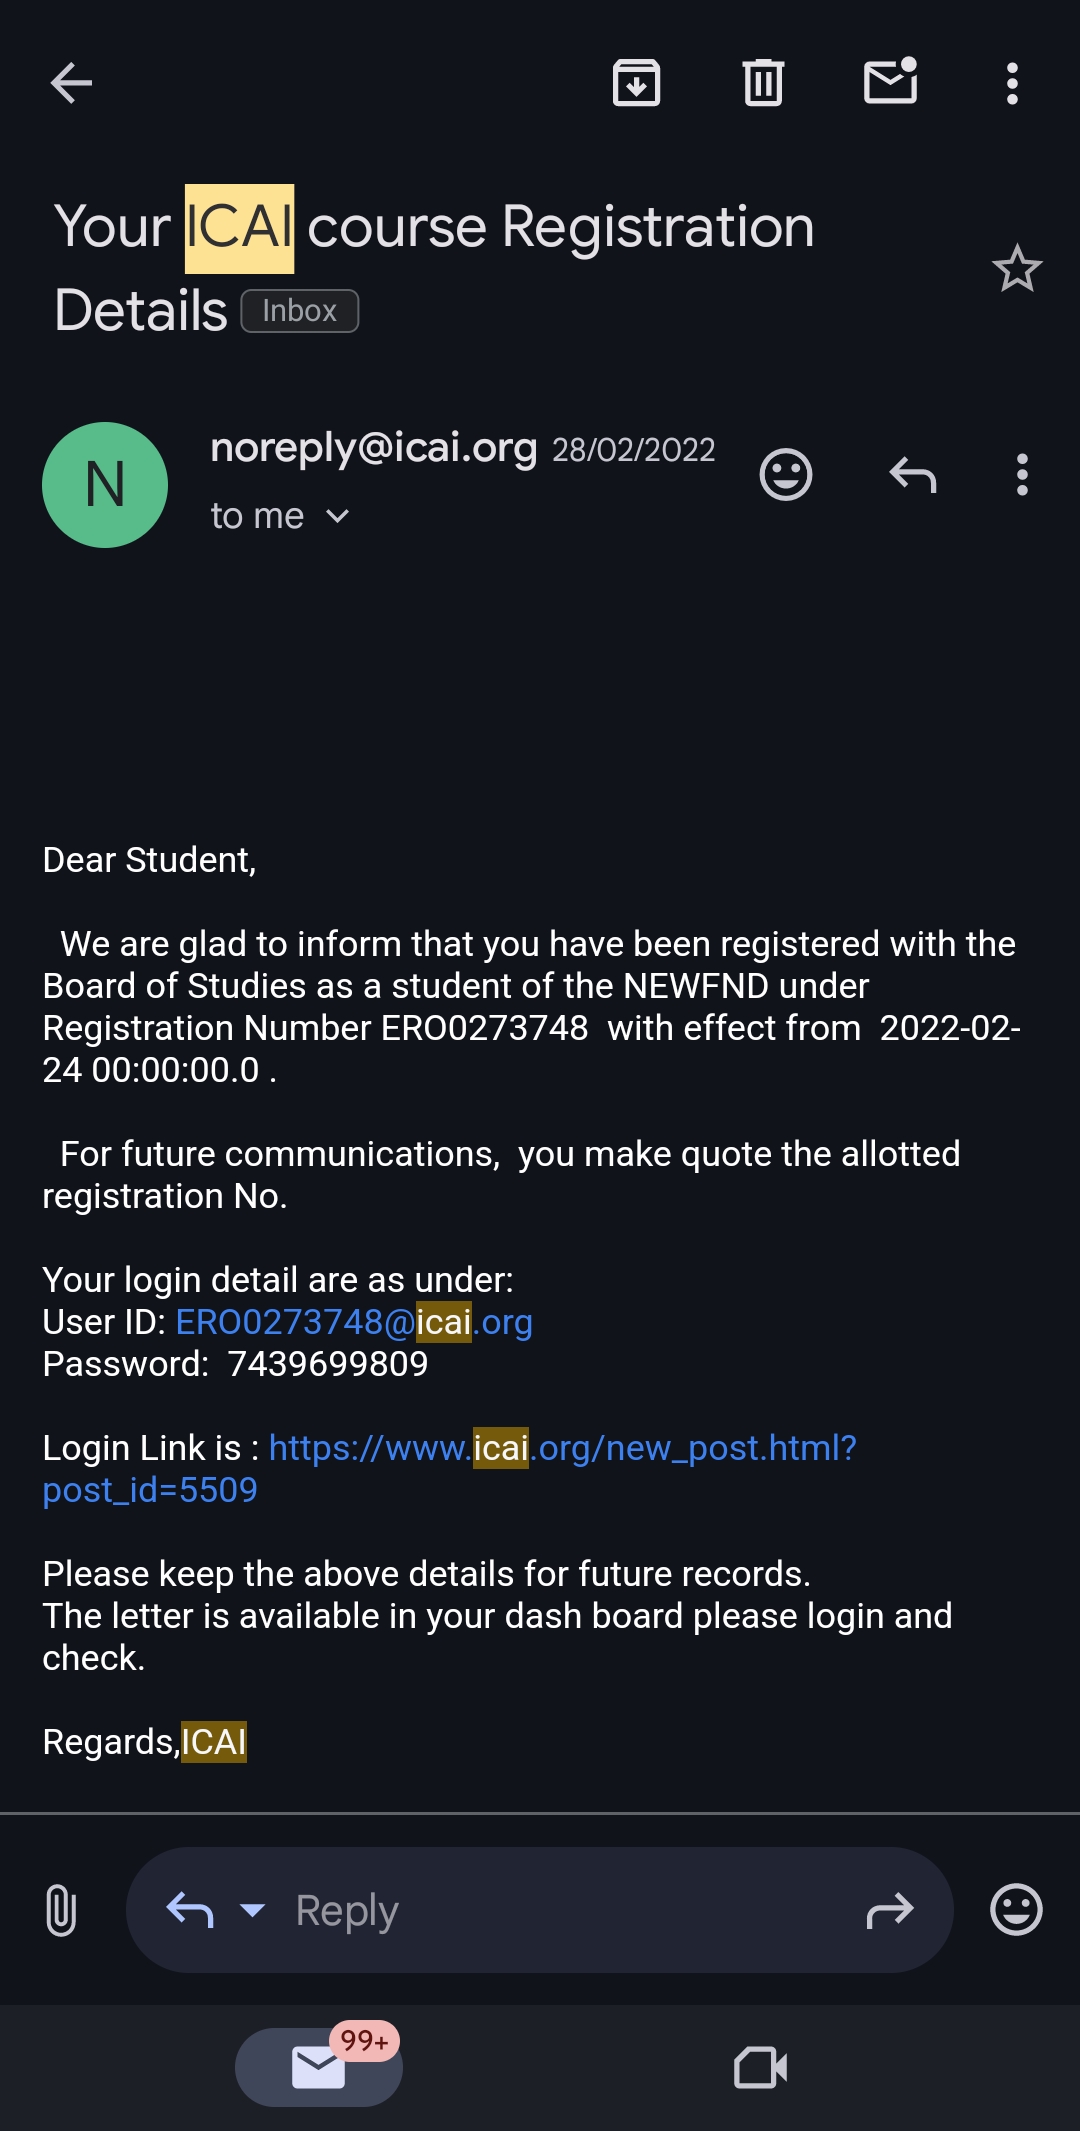Mark email as unread

tap(890, 82)
